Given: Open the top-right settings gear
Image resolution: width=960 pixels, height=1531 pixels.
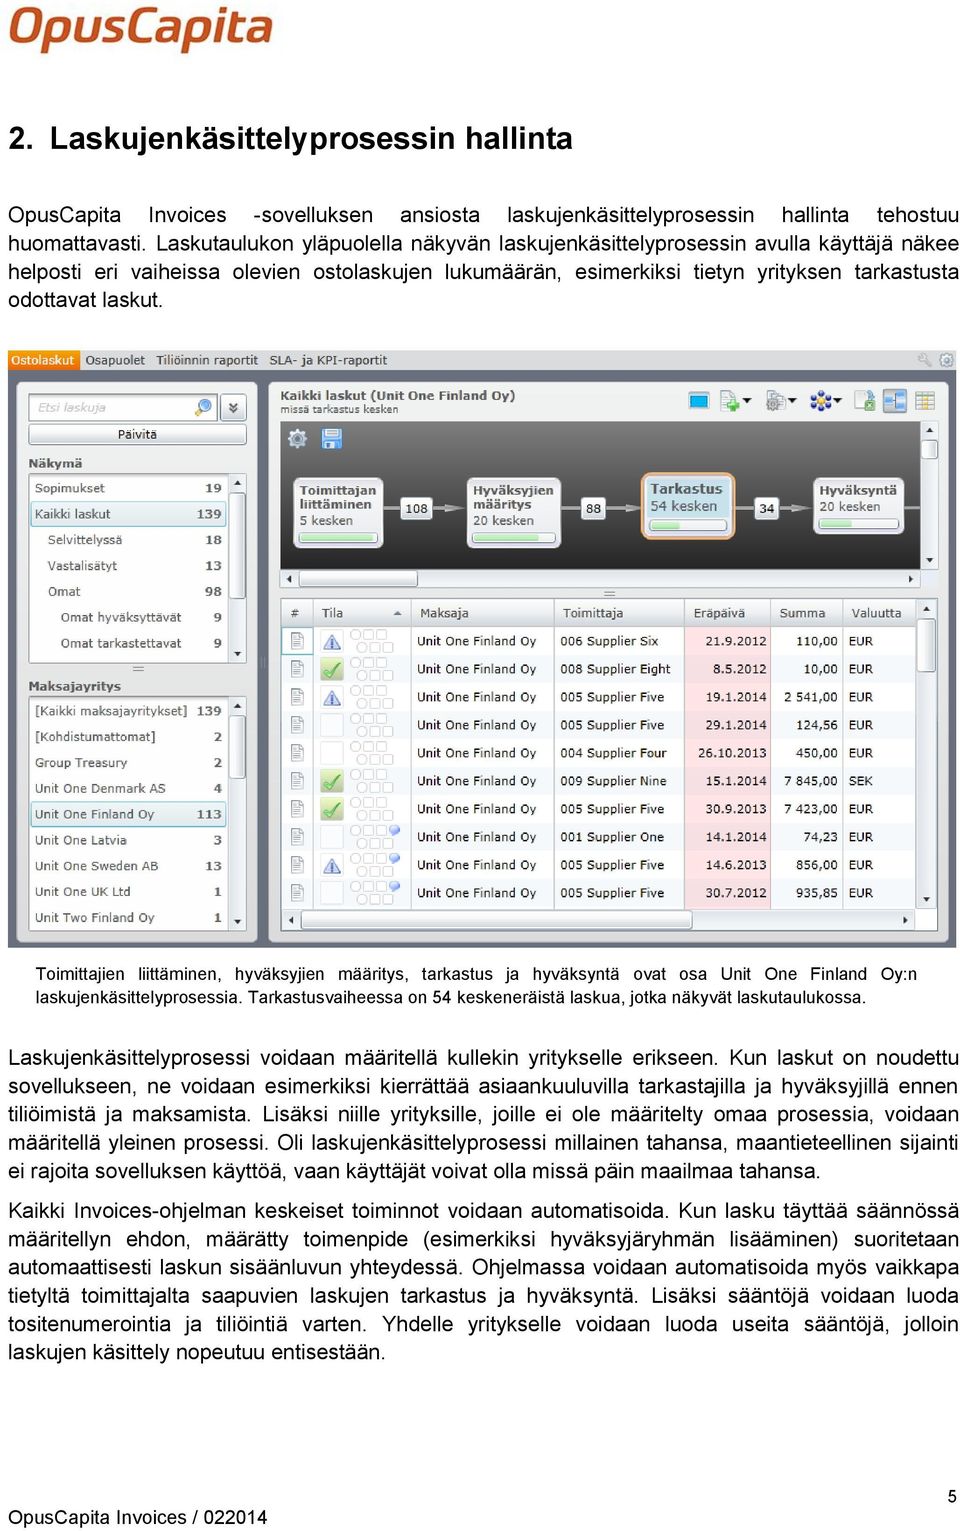Looking at the screenshot, I should coord(945,360).
